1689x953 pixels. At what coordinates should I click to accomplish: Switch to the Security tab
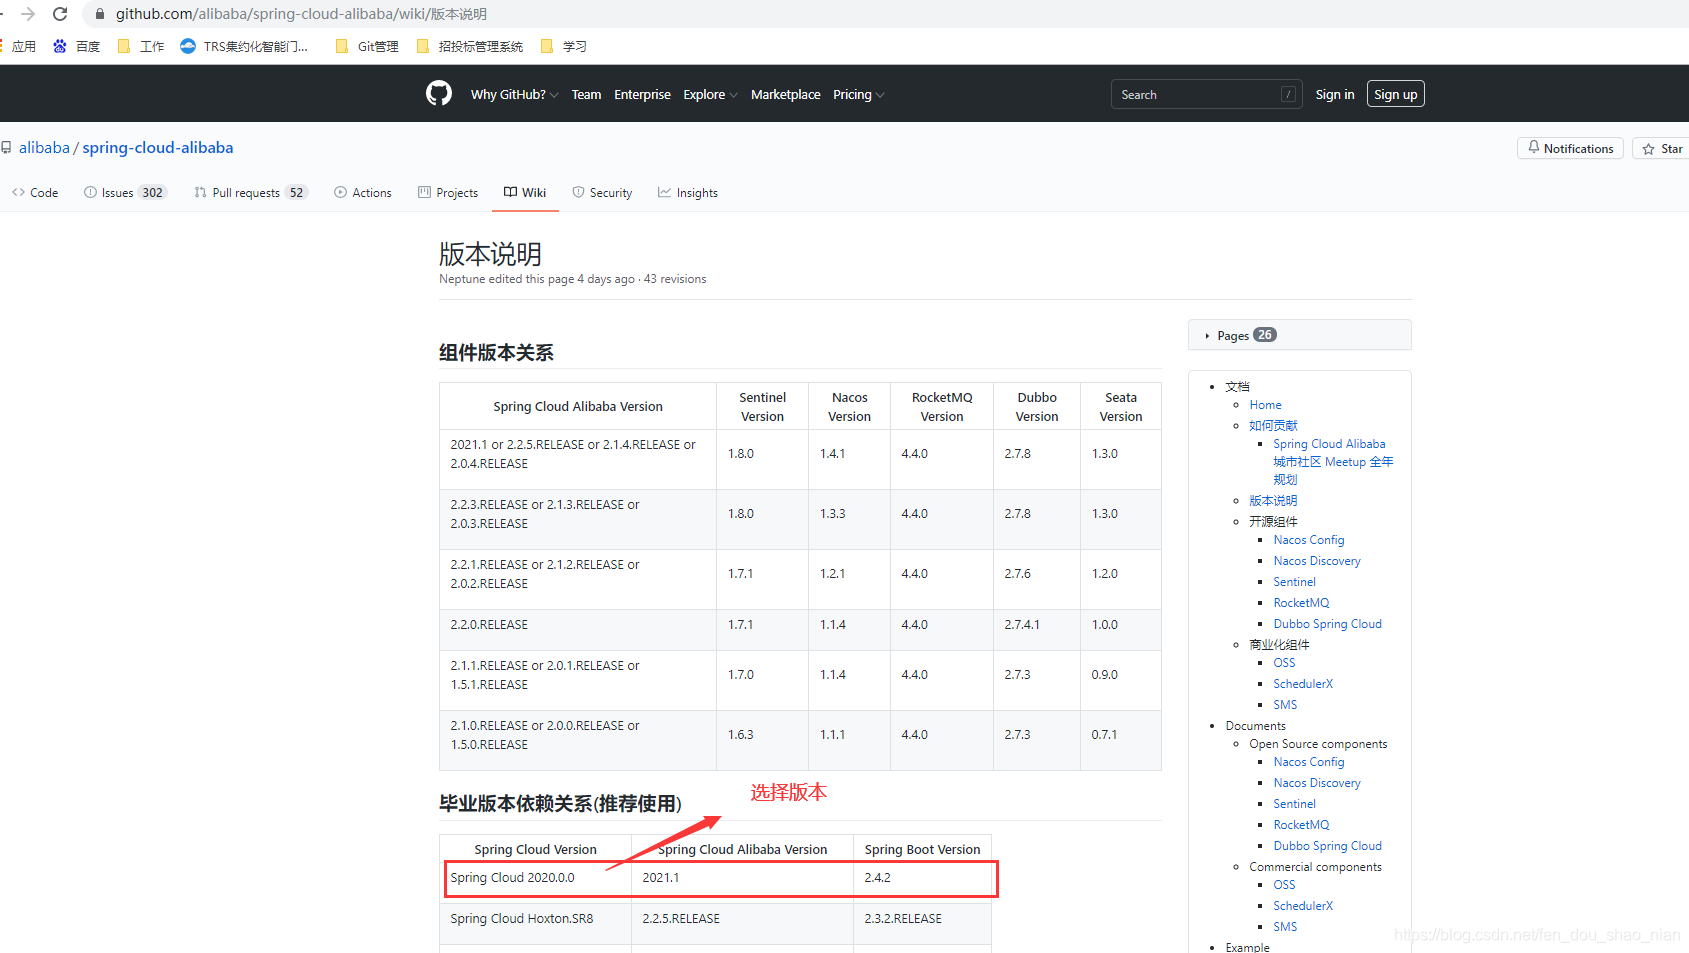pos(602,192)
